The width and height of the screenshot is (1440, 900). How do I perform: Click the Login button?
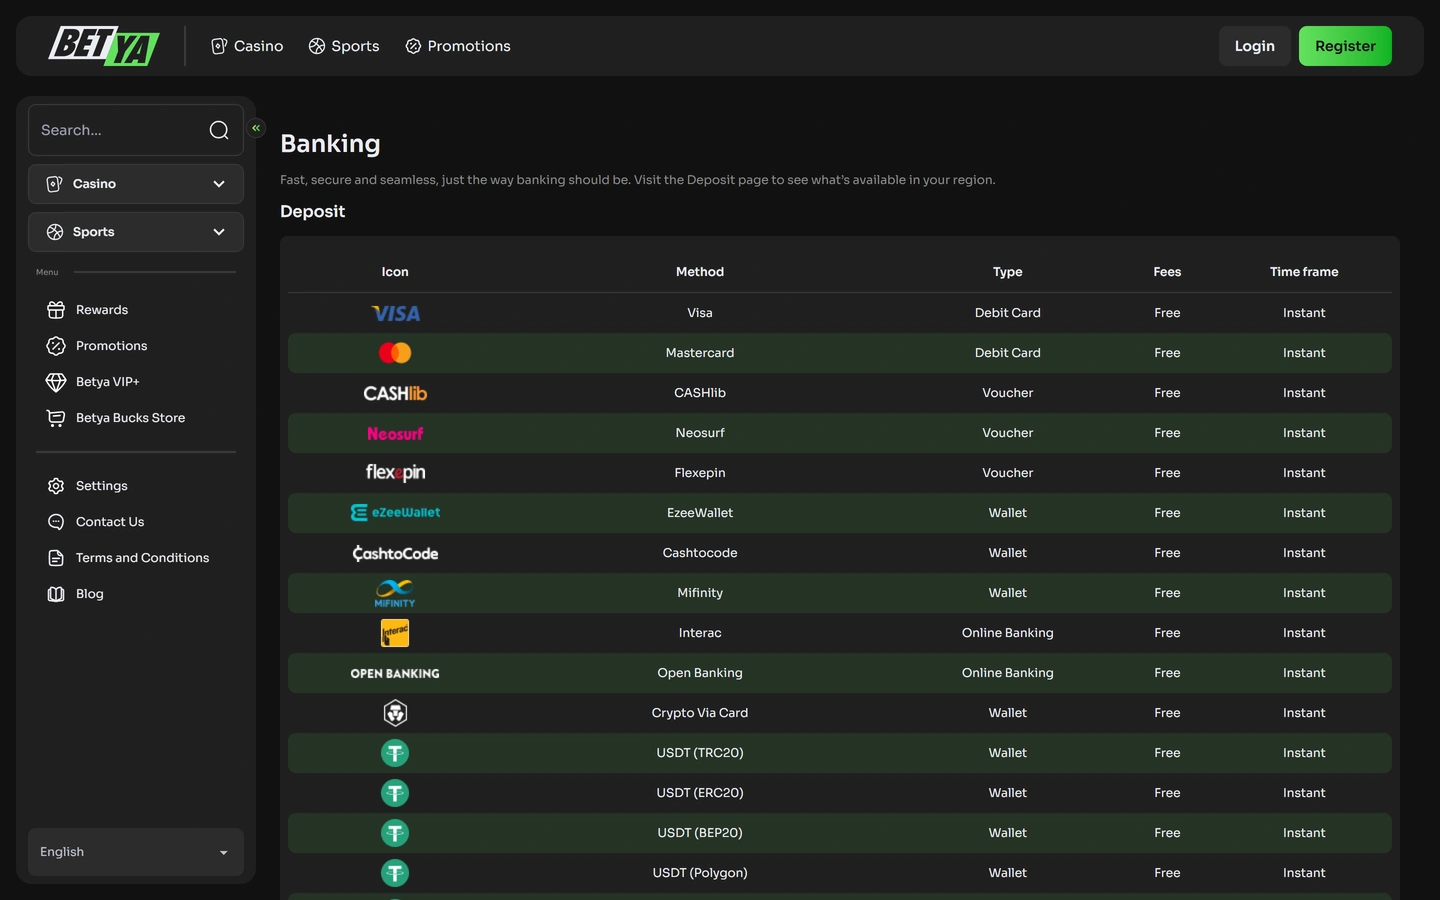click(1255, 46)
